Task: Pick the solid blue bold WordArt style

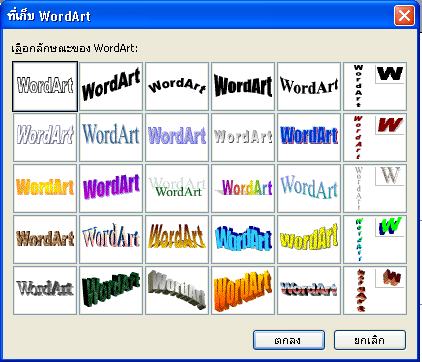Action: coord(309,137)
